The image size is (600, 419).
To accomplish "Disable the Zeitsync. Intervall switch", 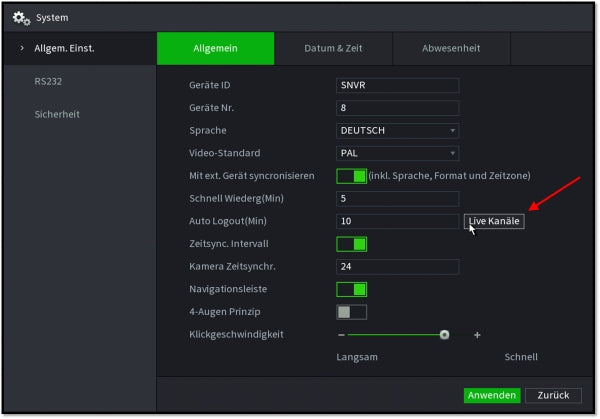I will (351, 243).
